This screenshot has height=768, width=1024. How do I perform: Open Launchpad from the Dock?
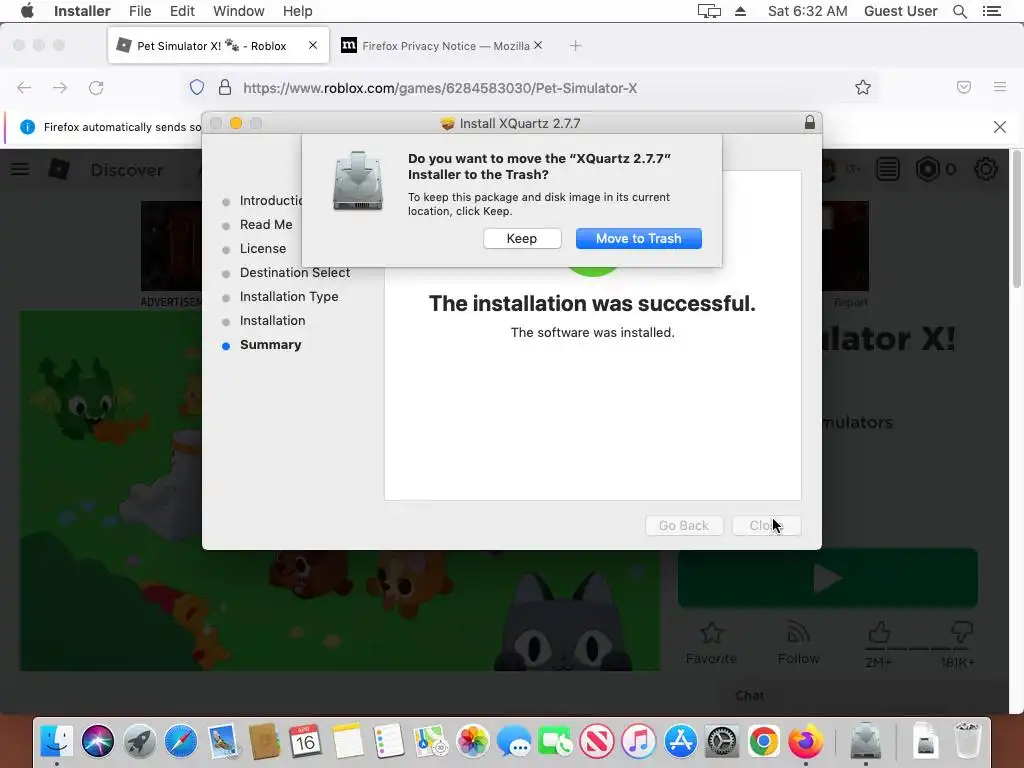[x=139, y=741]
